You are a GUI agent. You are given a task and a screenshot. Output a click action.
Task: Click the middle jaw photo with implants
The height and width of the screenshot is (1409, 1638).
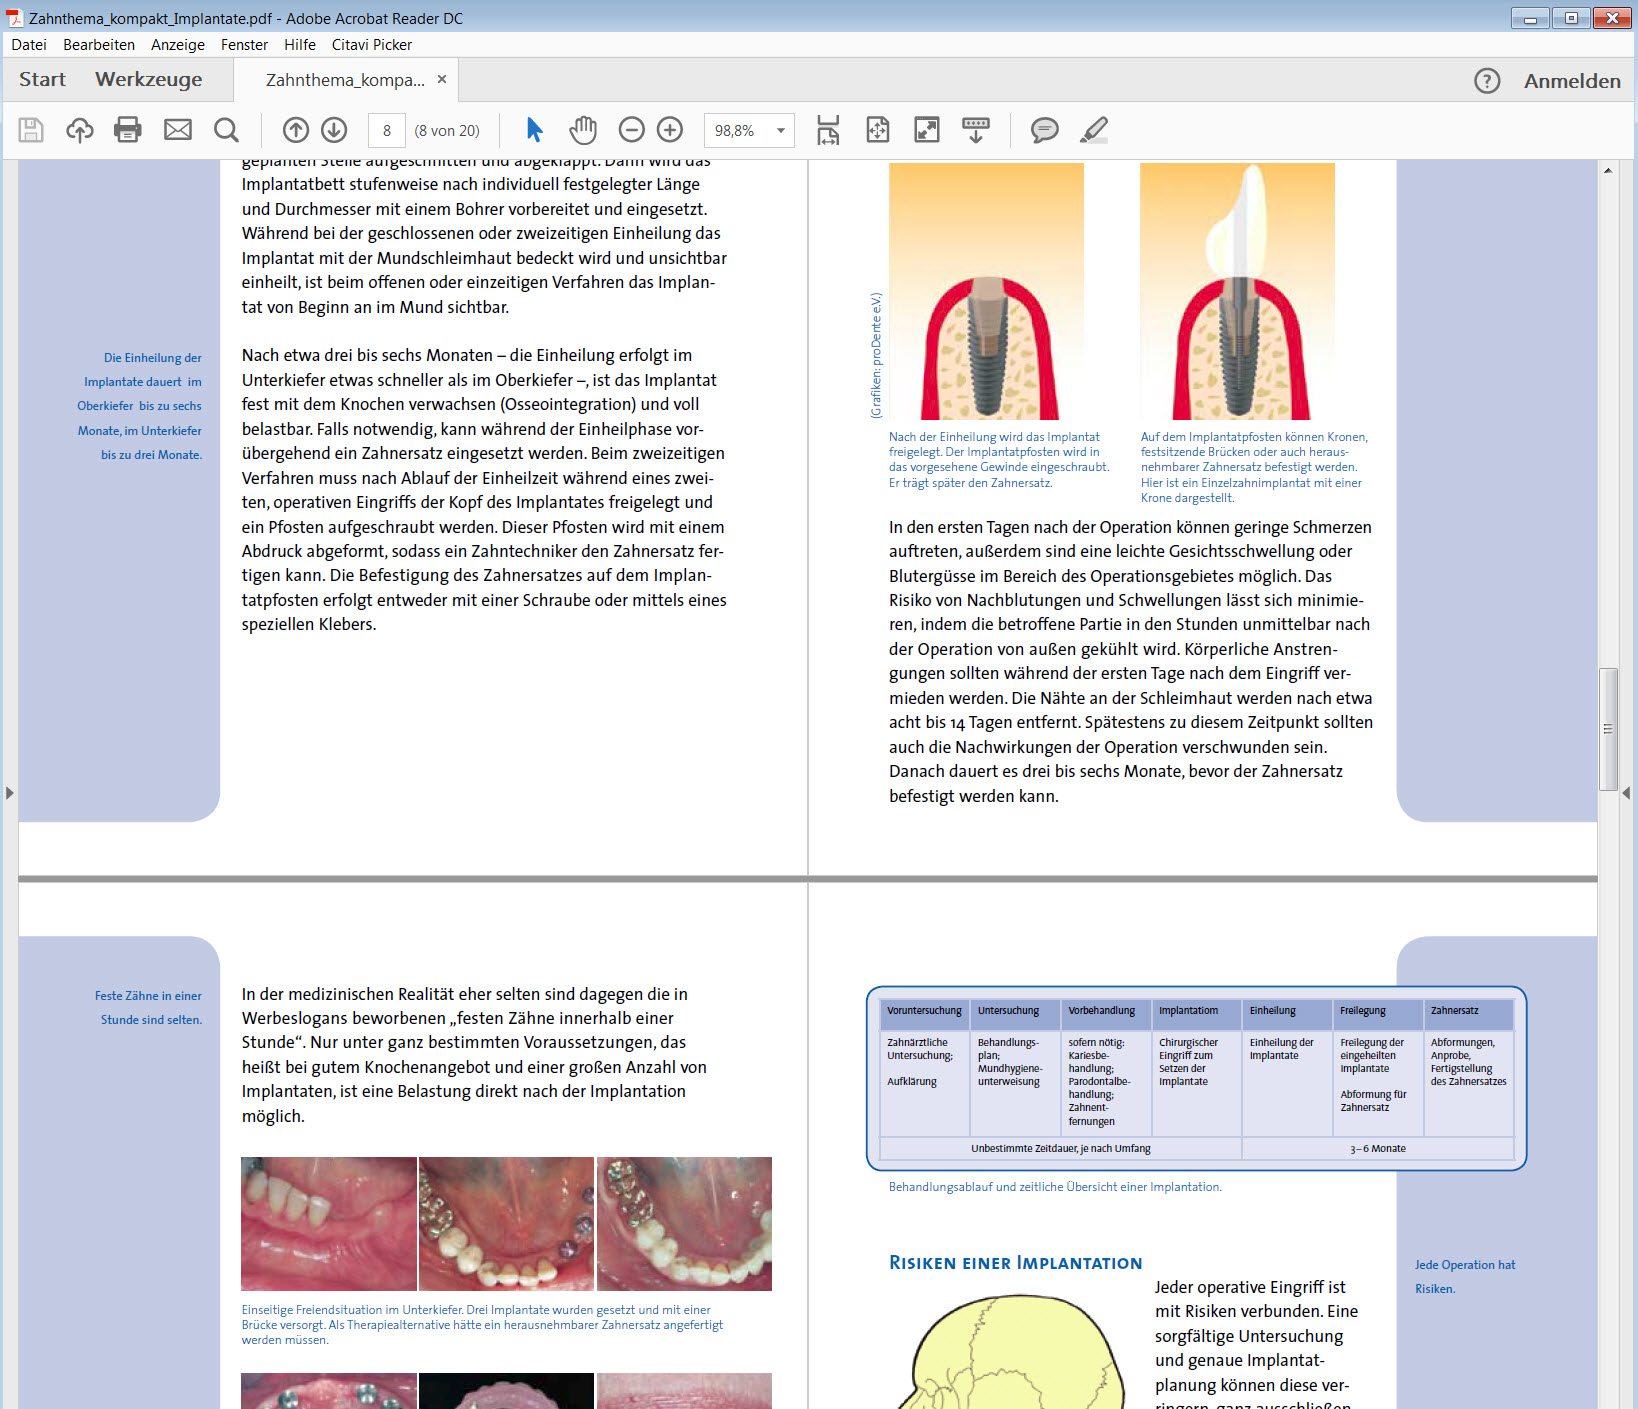506,1224
